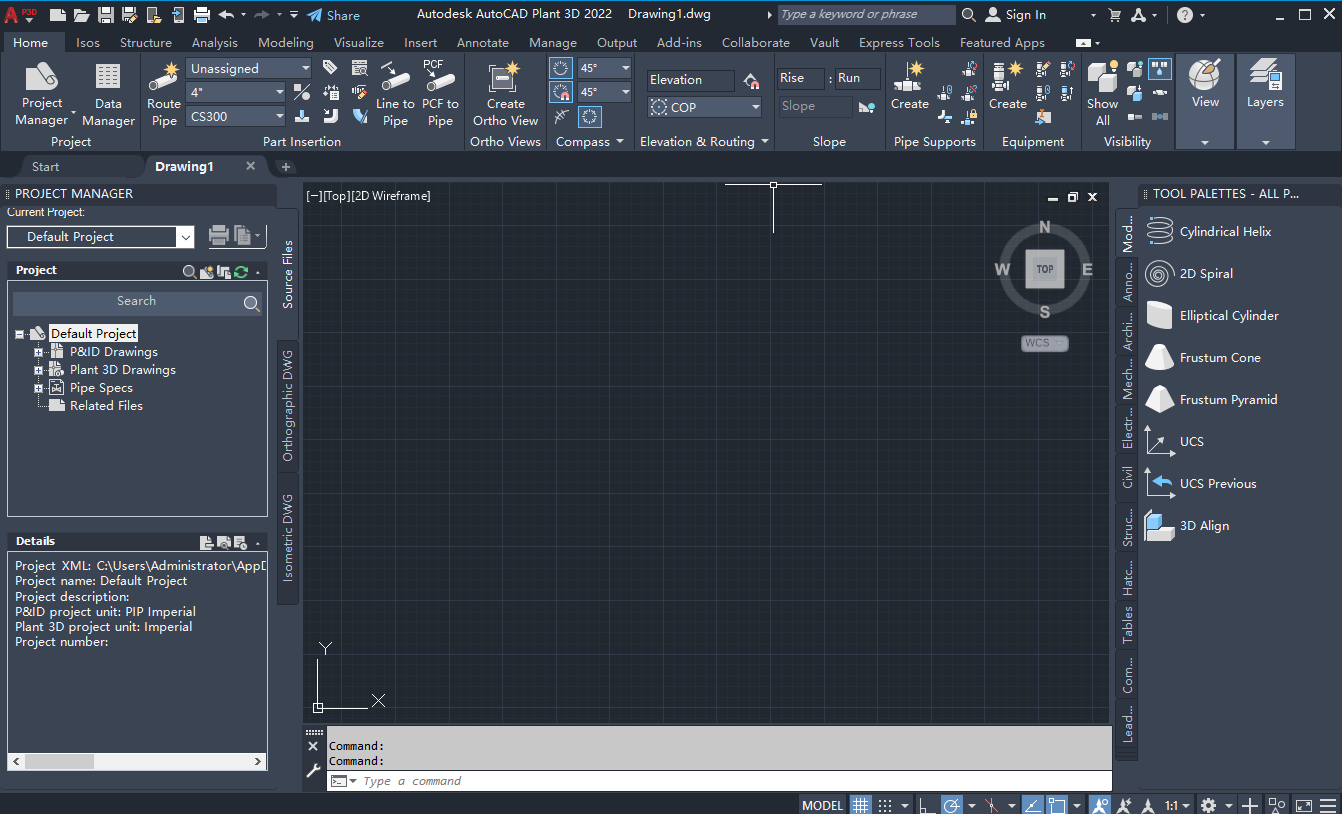Refresh the project tree
The height and width of the screenshot is (814, 1342).
pyautogui.click(x=240, y=271)
